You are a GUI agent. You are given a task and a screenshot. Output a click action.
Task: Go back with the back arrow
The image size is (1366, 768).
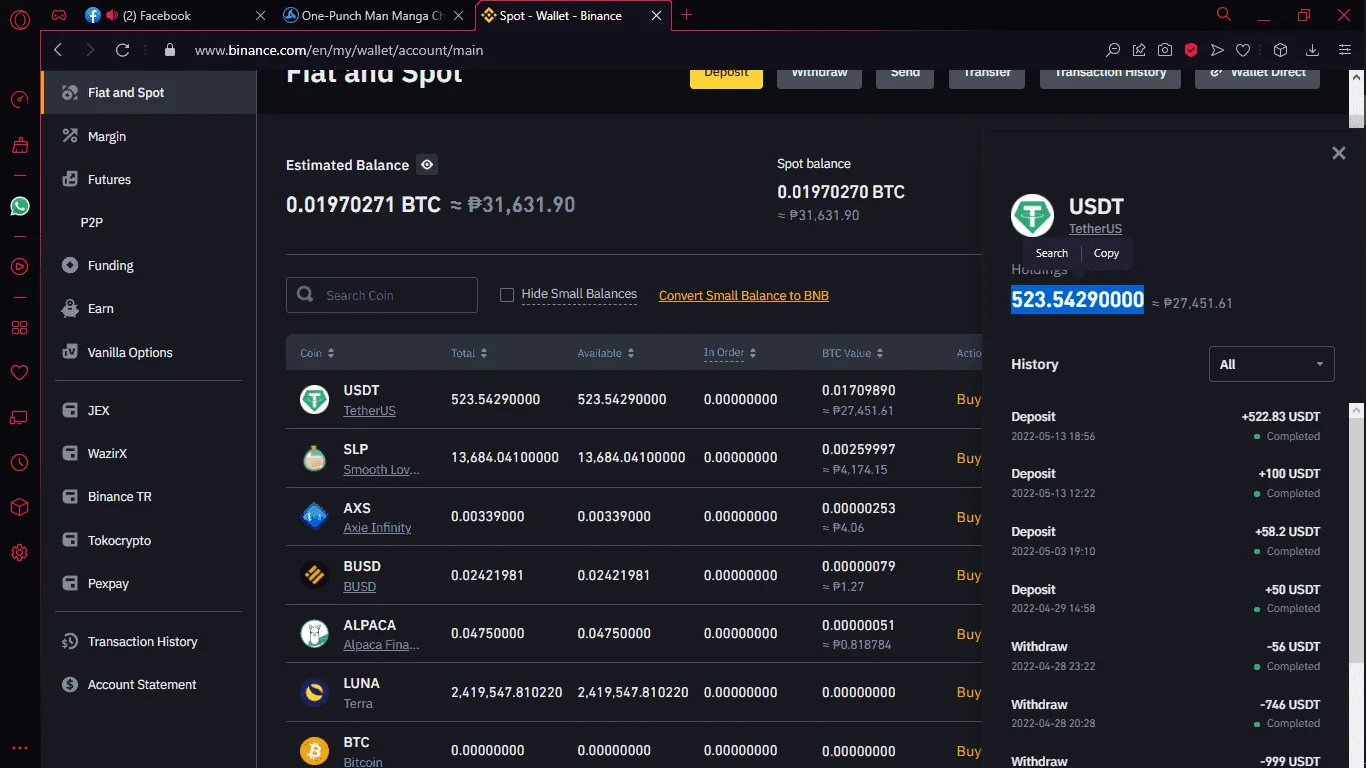58,50
